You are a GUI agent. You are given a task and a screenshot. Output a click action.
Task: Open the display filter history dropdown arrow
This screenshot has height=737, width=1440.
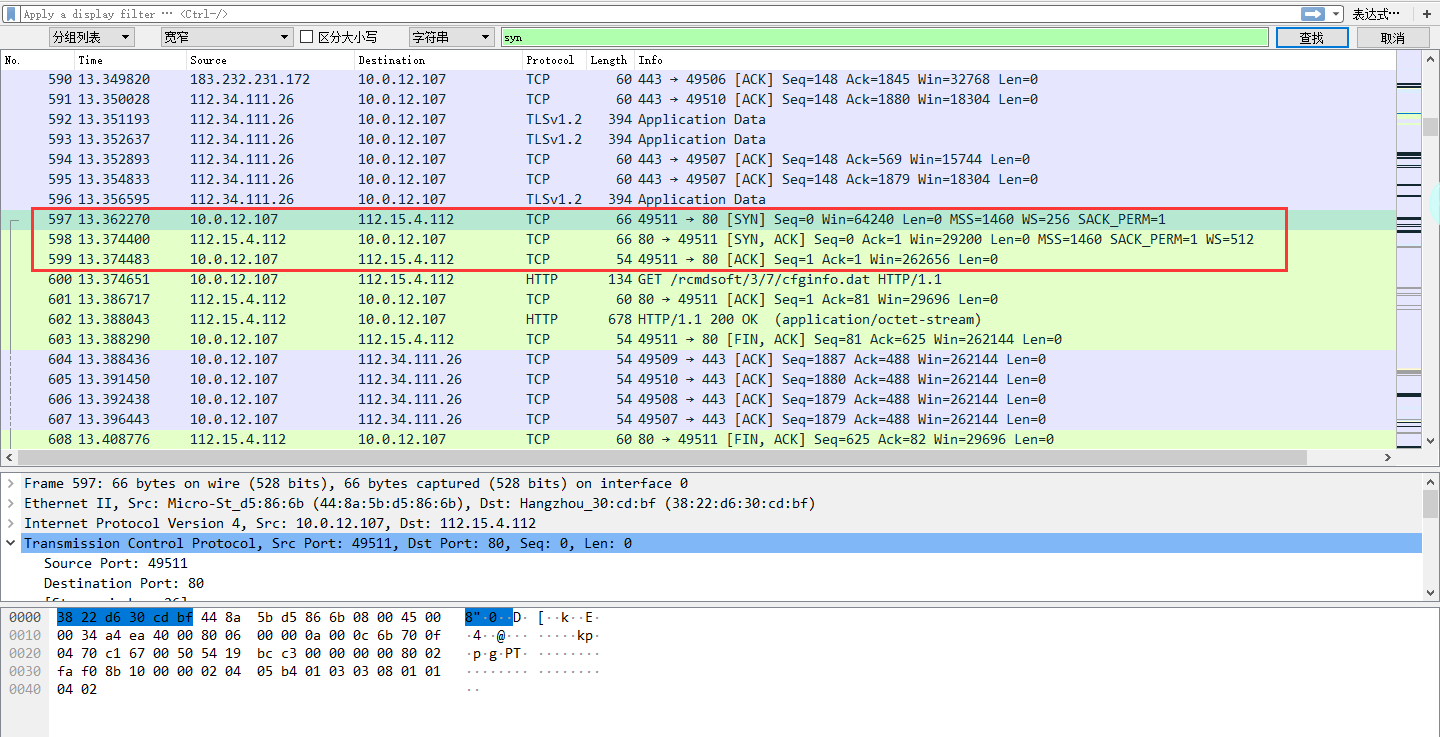click(1336, 14)
